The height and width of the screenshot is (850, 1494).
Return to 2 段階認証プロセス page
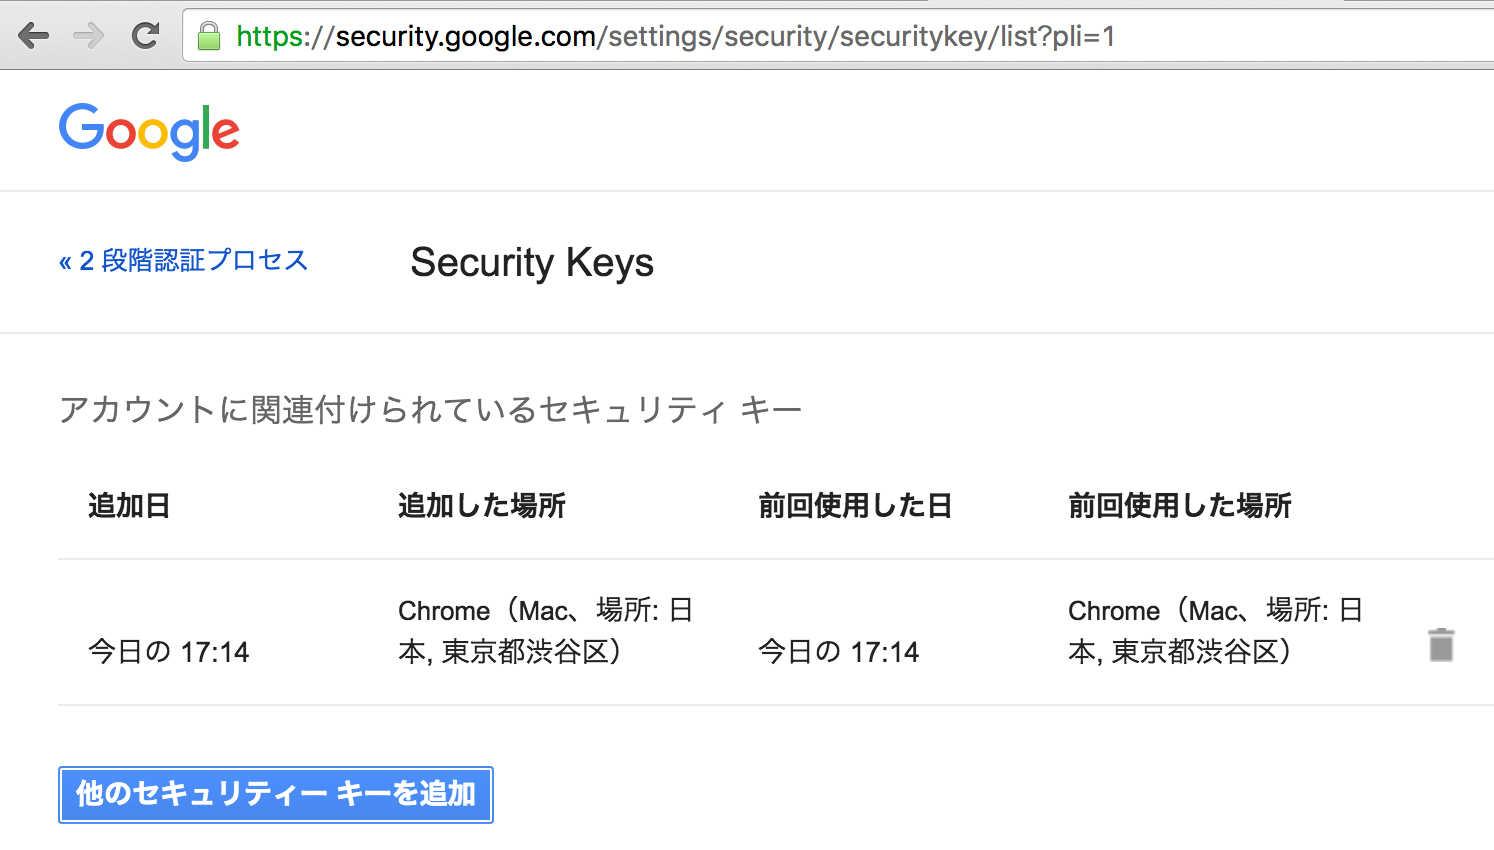tap(183, 261)
